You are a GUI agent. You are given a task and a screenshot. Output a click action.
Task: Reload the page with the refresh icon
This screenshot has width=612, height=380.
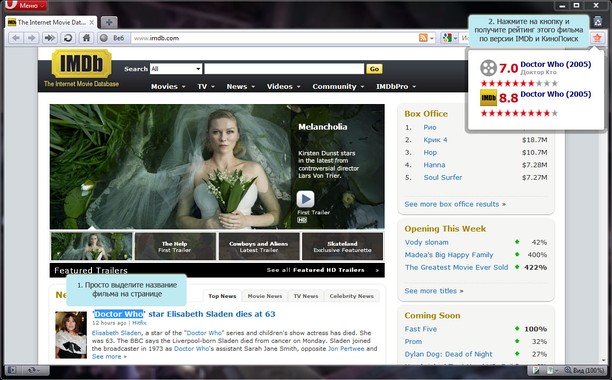click(68, 38)
